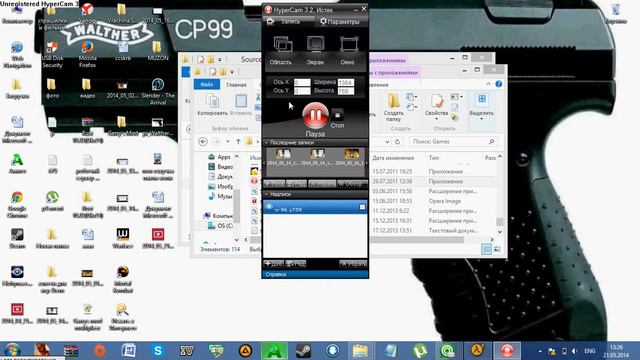Select the Область capture mode in HyperCam
The image size is (640, 360).
282,50
